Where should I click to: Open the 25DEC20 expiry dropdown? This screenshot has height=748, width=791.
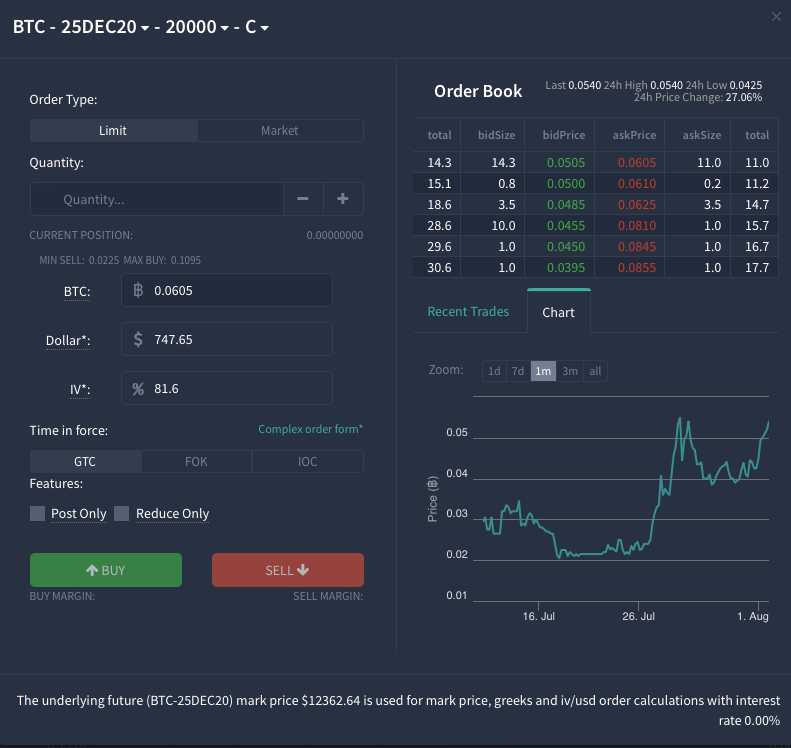tap(105, 27)
